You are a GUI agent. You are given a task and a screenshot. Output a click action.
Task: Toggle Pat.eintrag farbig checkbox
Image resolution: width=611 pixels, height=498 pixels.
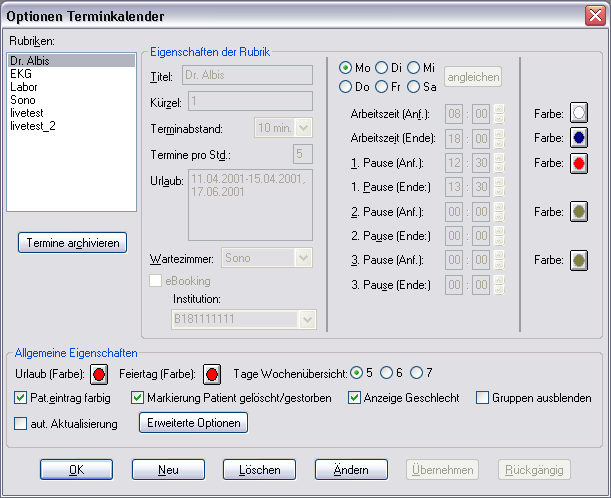[20, 398]
